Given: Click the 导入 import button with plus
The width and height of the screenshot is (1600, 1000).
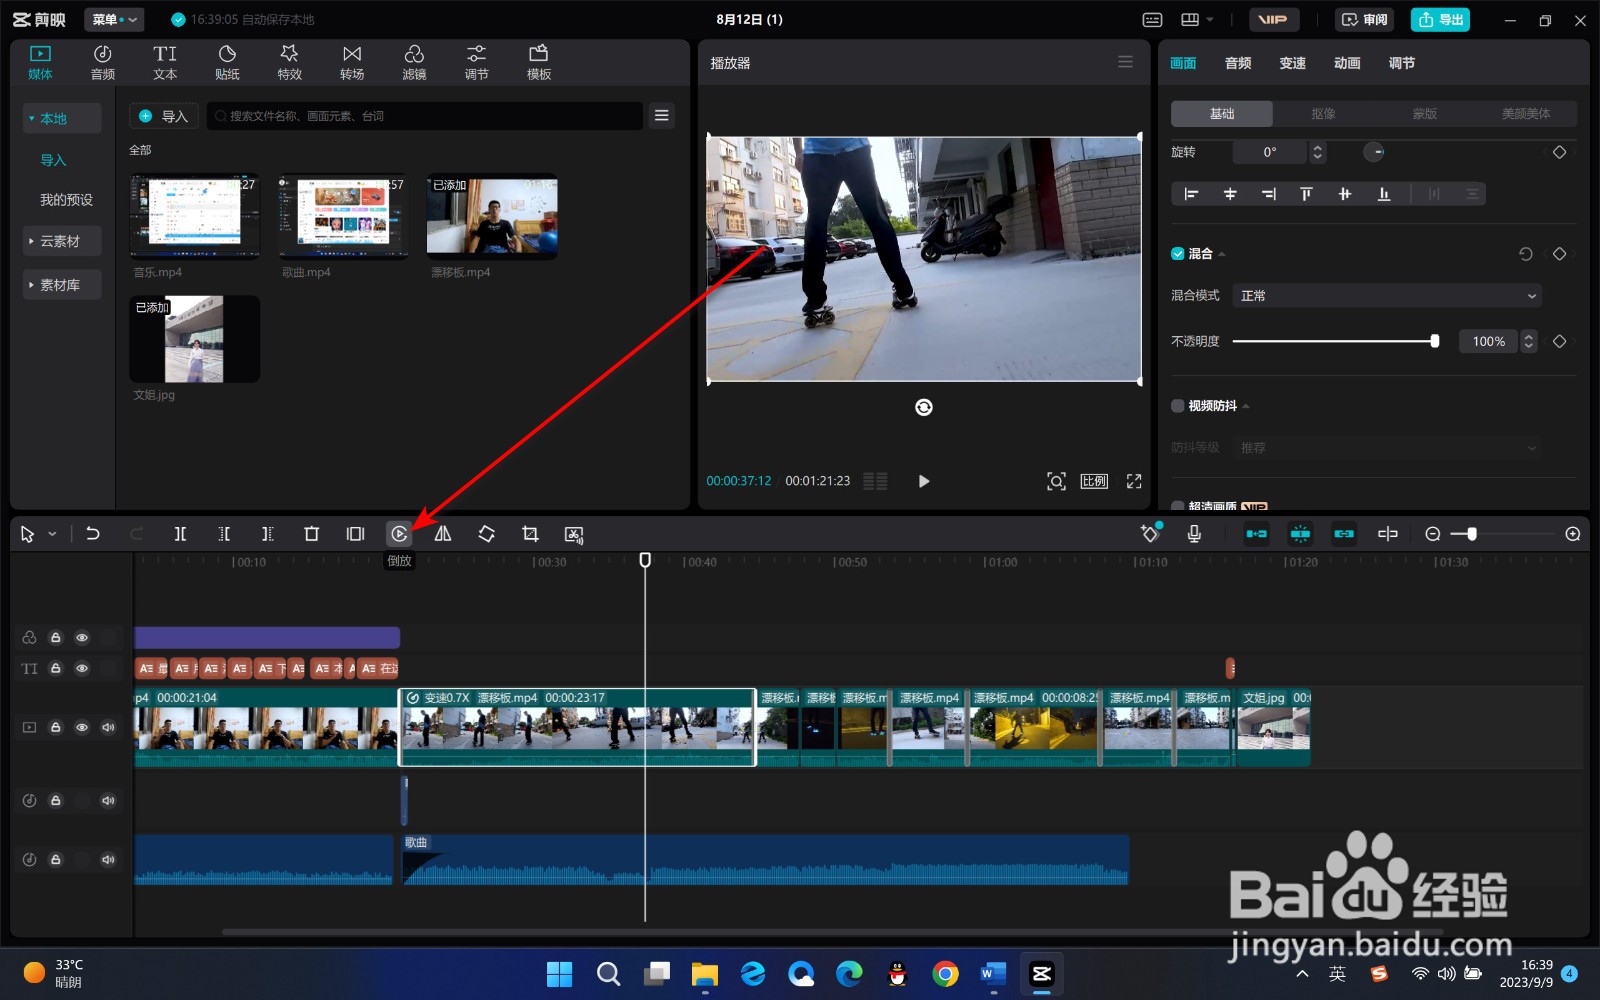Looking at the screenshot, I should (165, 116).
